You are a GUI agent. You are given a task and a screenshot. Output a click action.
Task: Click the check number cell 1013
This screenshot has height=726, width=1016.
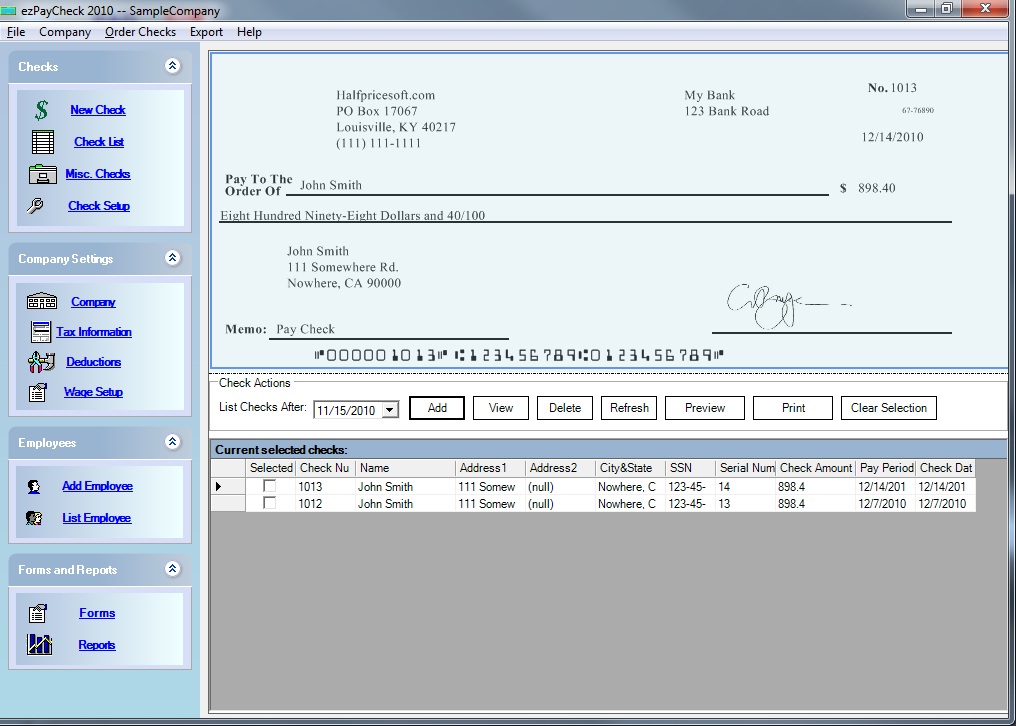tap(325, 486)
